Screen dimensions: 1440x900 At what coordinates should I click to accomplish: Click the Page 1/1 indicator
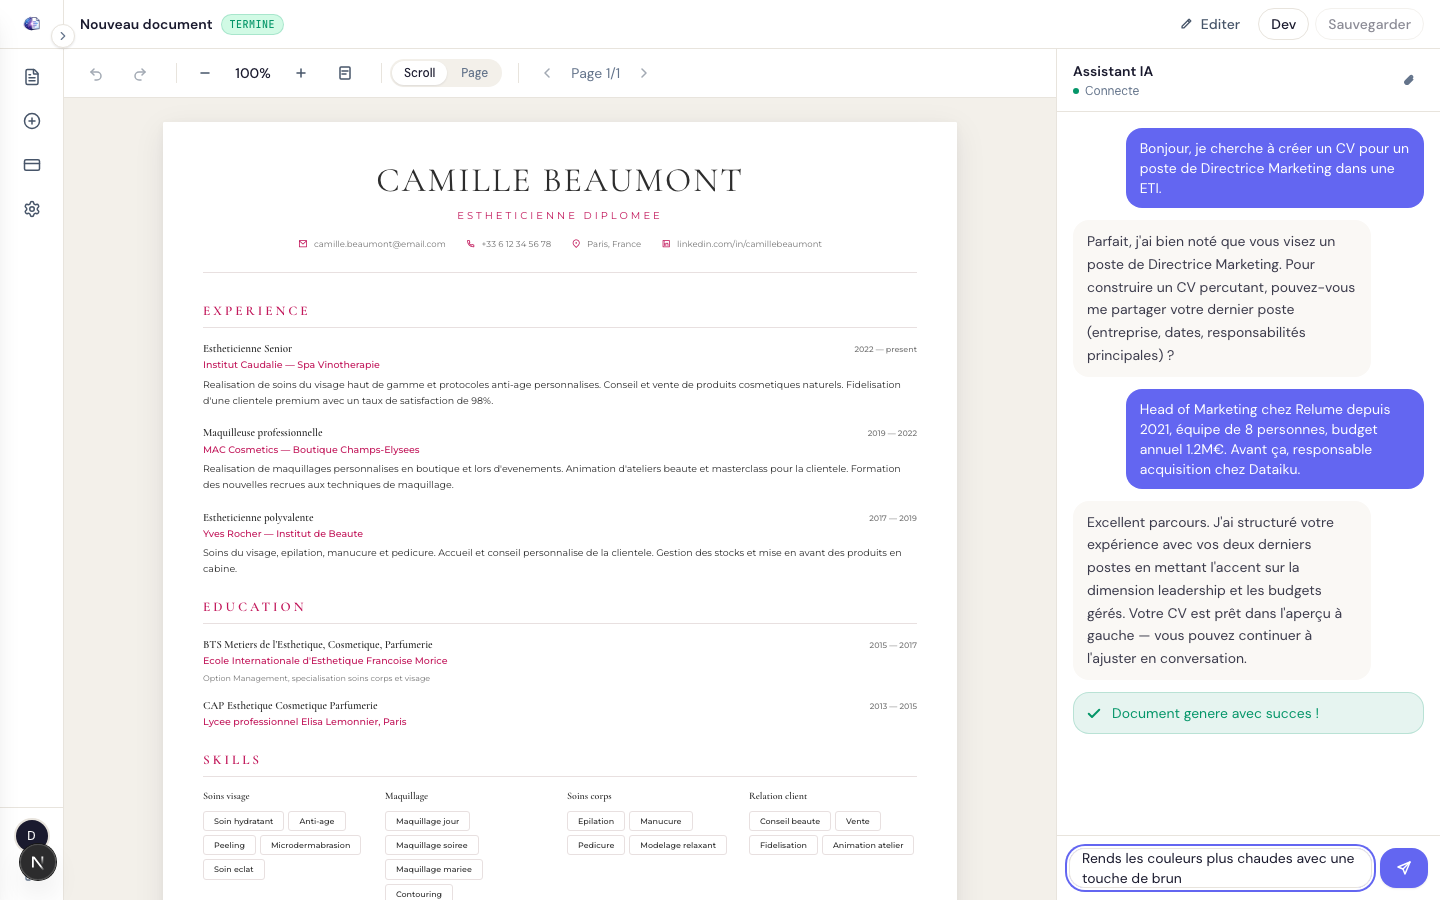pyautogui.click(x=596, y=73)
